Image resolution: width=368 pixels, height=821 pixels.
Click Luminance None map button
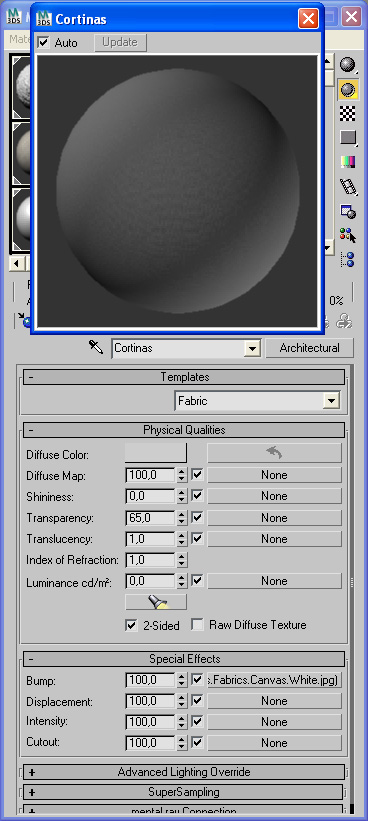(274, 581)
